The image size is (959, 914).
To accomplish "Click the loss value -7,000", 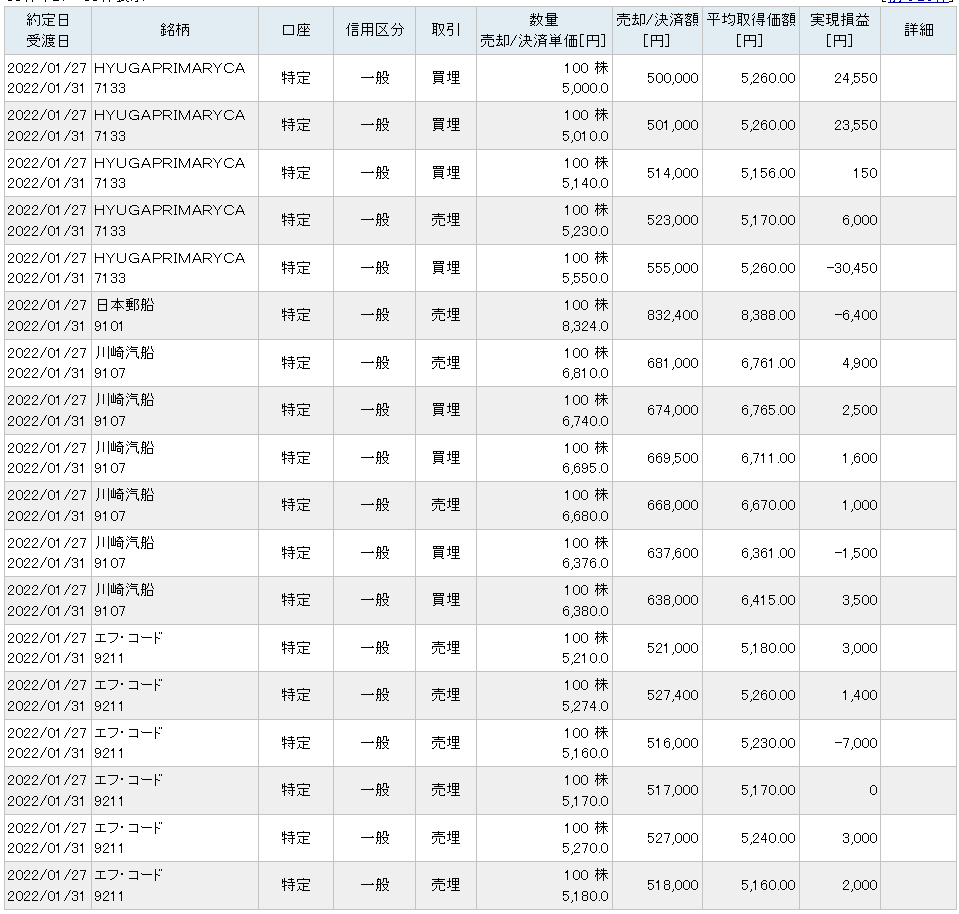I will [x=855, y=743].
